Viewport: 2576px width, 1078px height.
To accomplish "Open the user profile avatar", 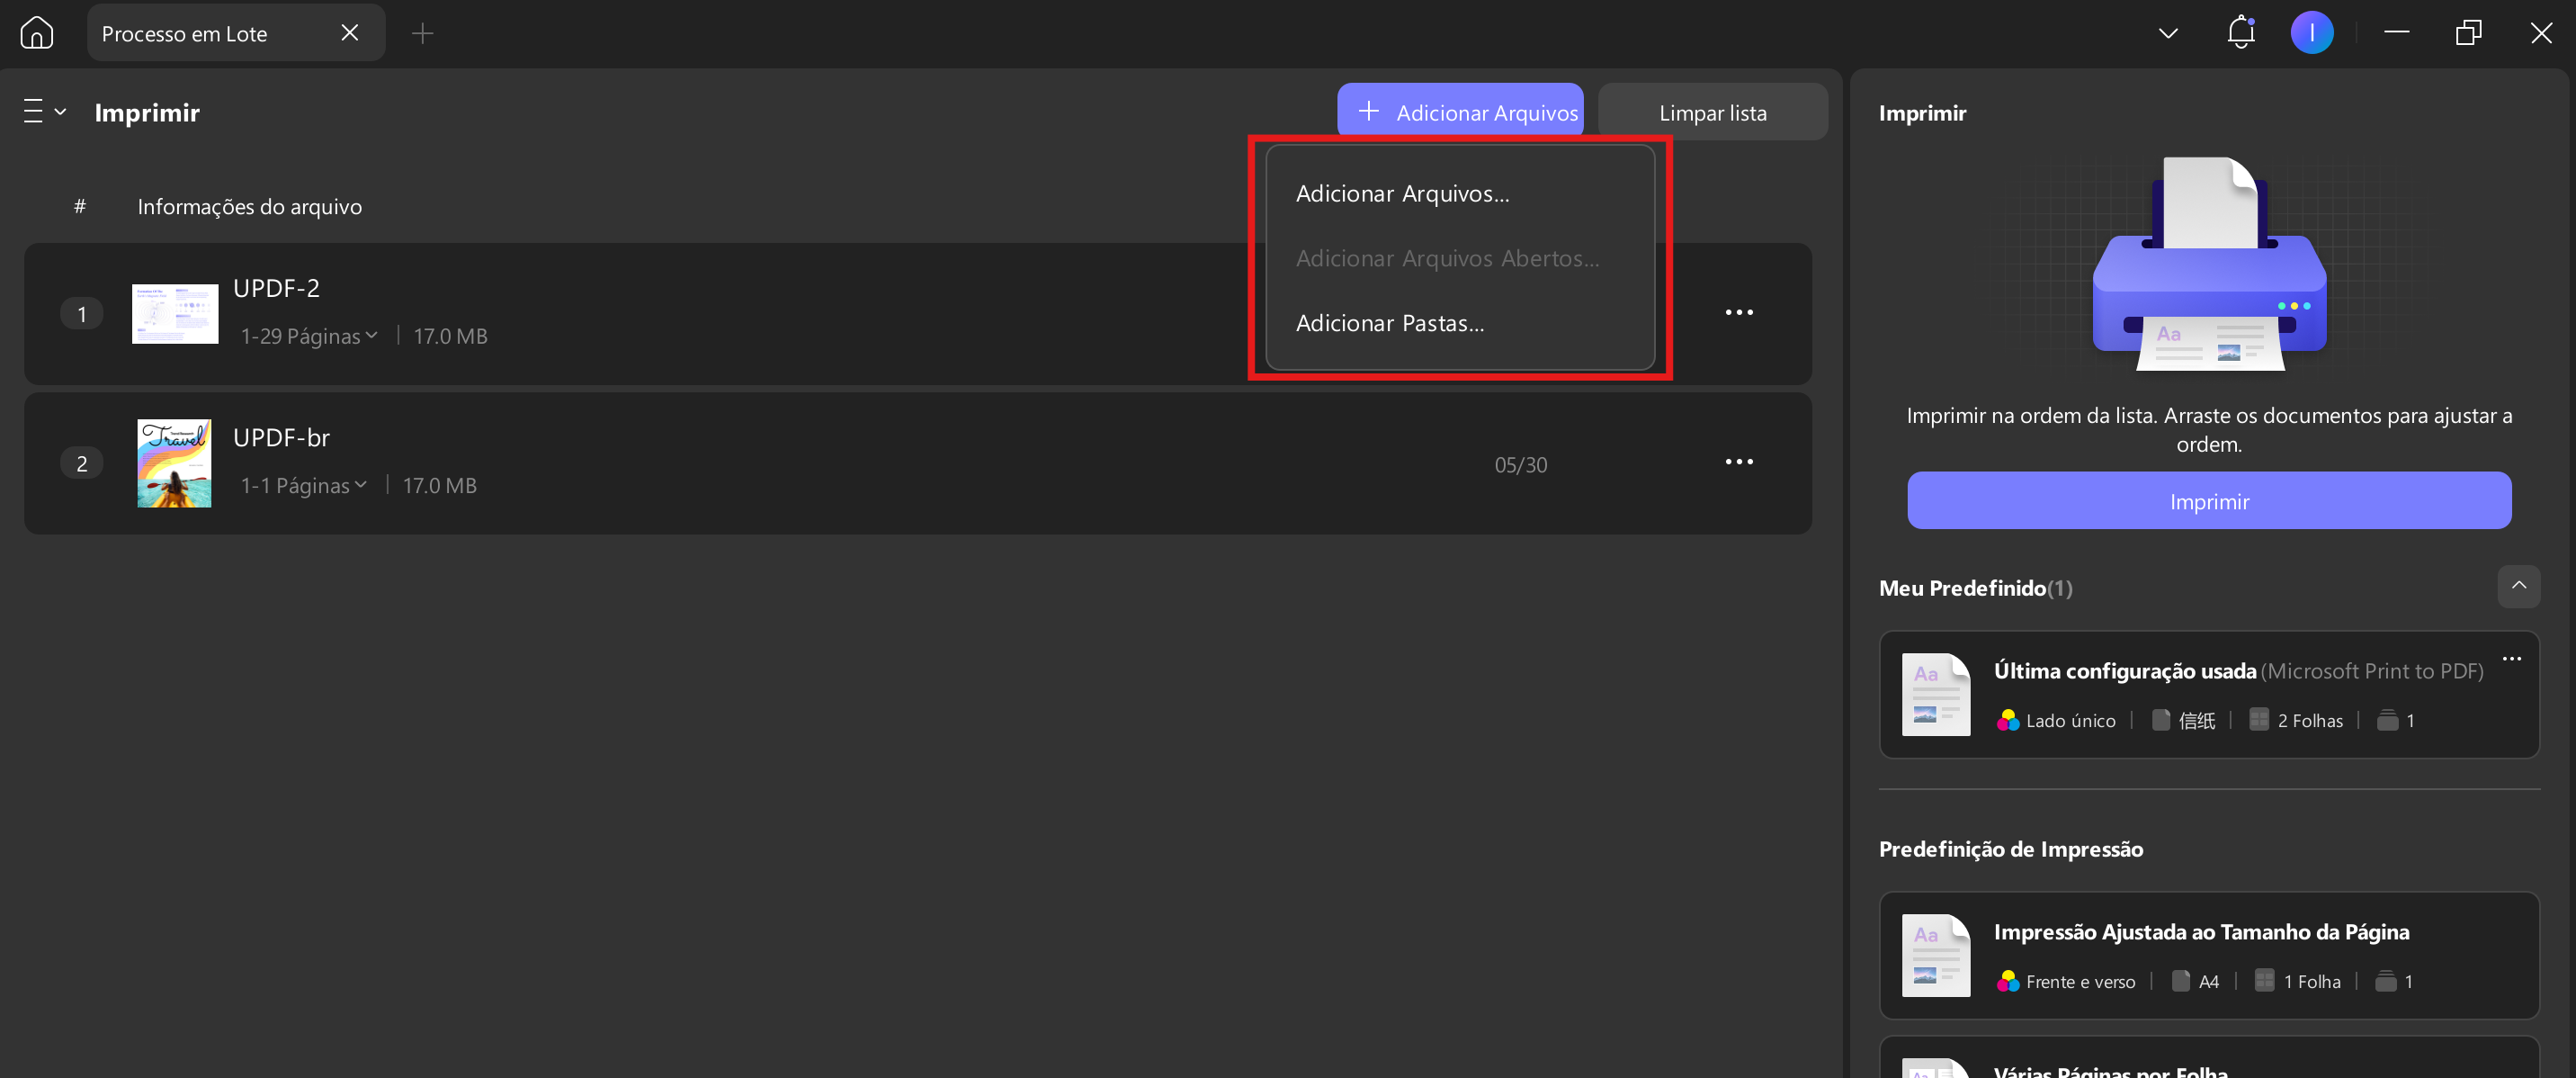I will [2312, 33].
